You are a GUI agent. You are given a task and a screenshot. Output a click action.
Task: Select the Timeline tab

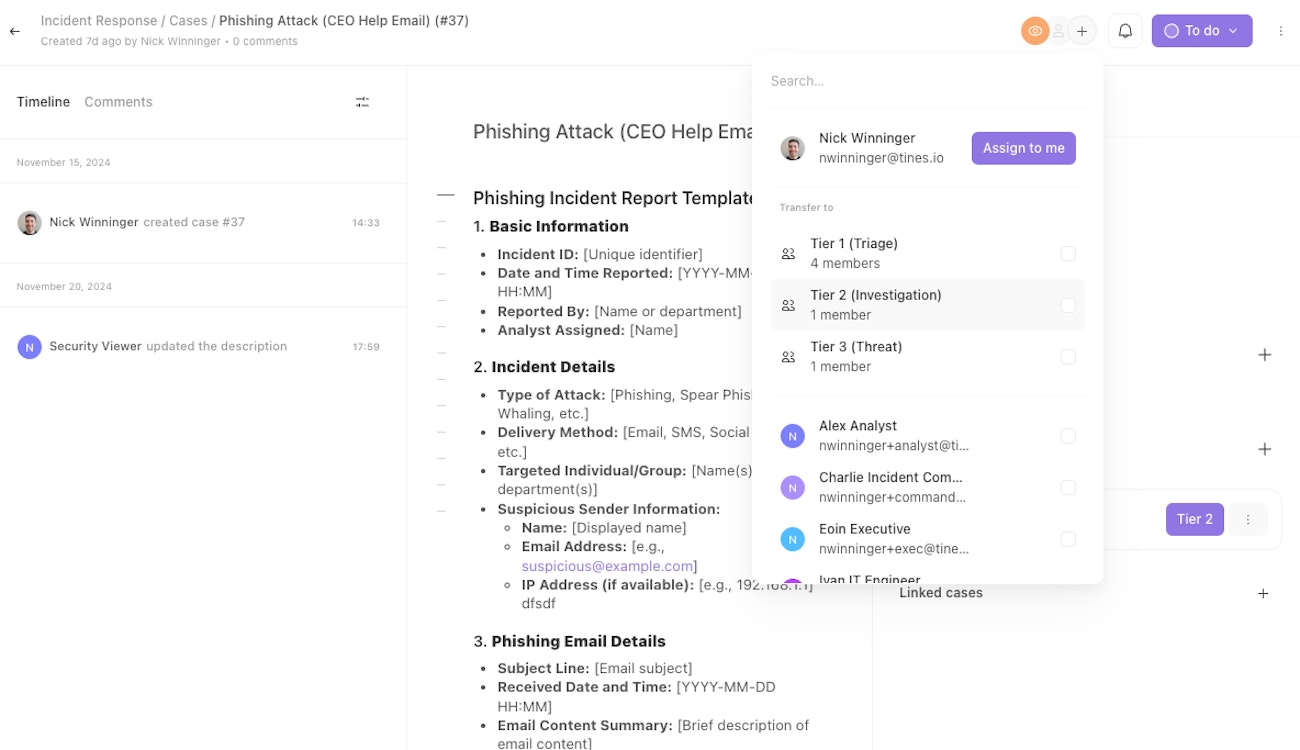[x=43, y=102]
